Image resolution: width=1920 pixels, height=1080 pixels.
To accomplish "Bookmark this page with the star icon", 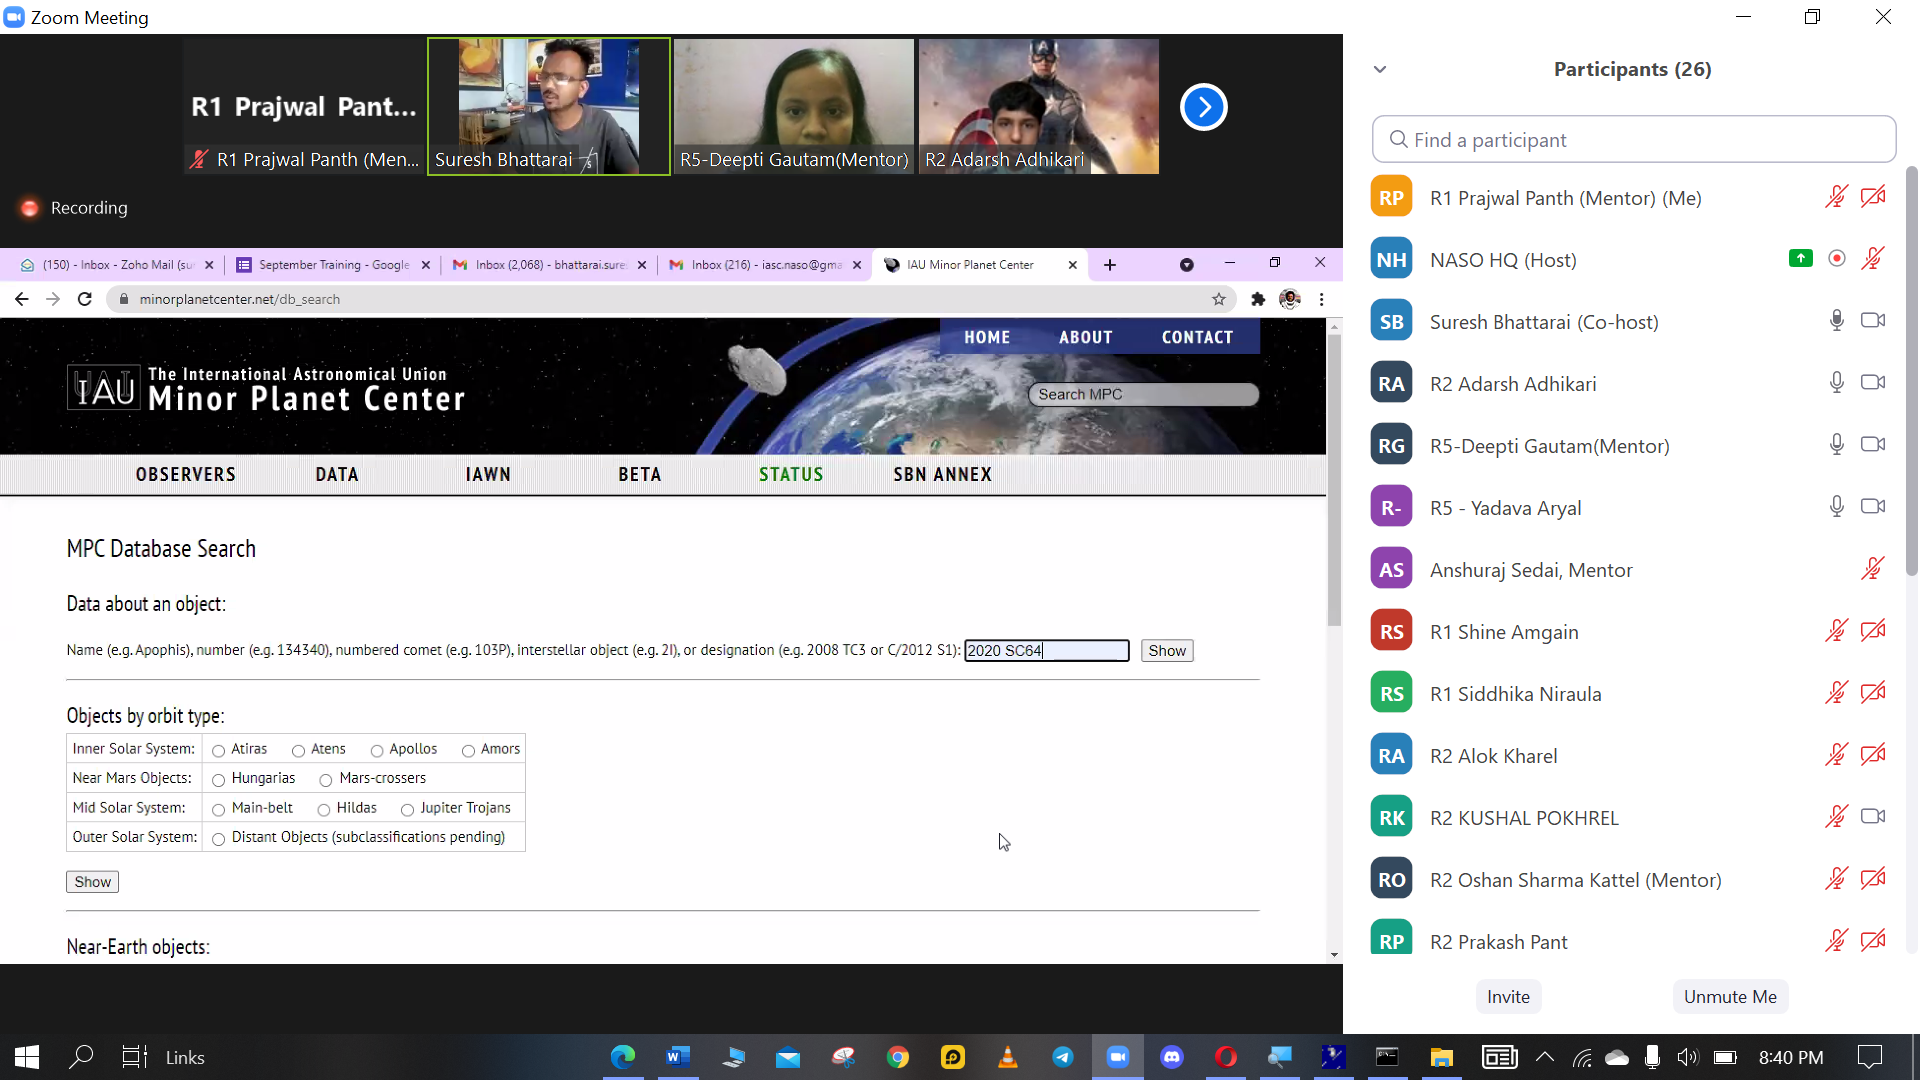I will coord(1218,299).
